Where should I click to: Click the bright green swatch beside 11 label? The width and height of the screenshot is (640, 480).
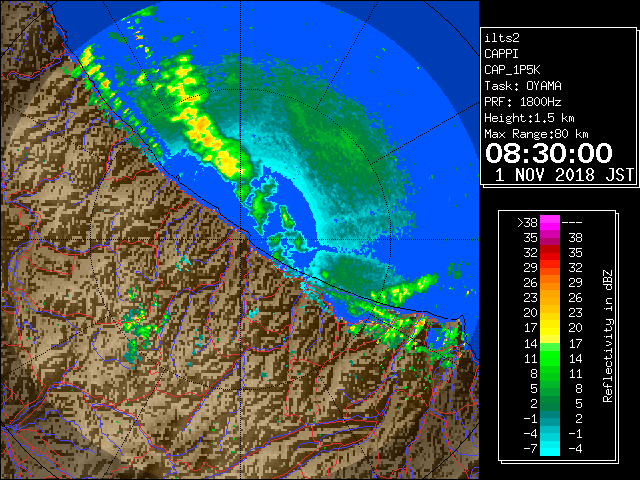(x=550, y=358)
